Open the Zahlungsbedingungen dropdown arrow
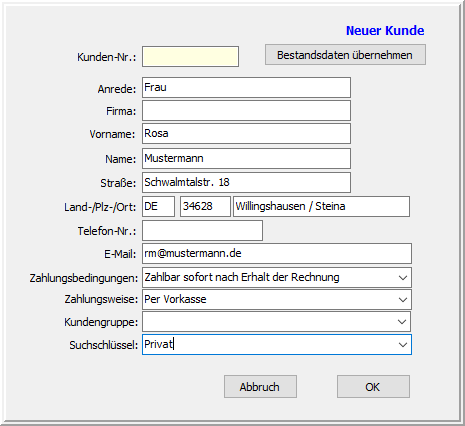Image resolution: width=465 pixels, height=426 pixels. tap(403, 278)
